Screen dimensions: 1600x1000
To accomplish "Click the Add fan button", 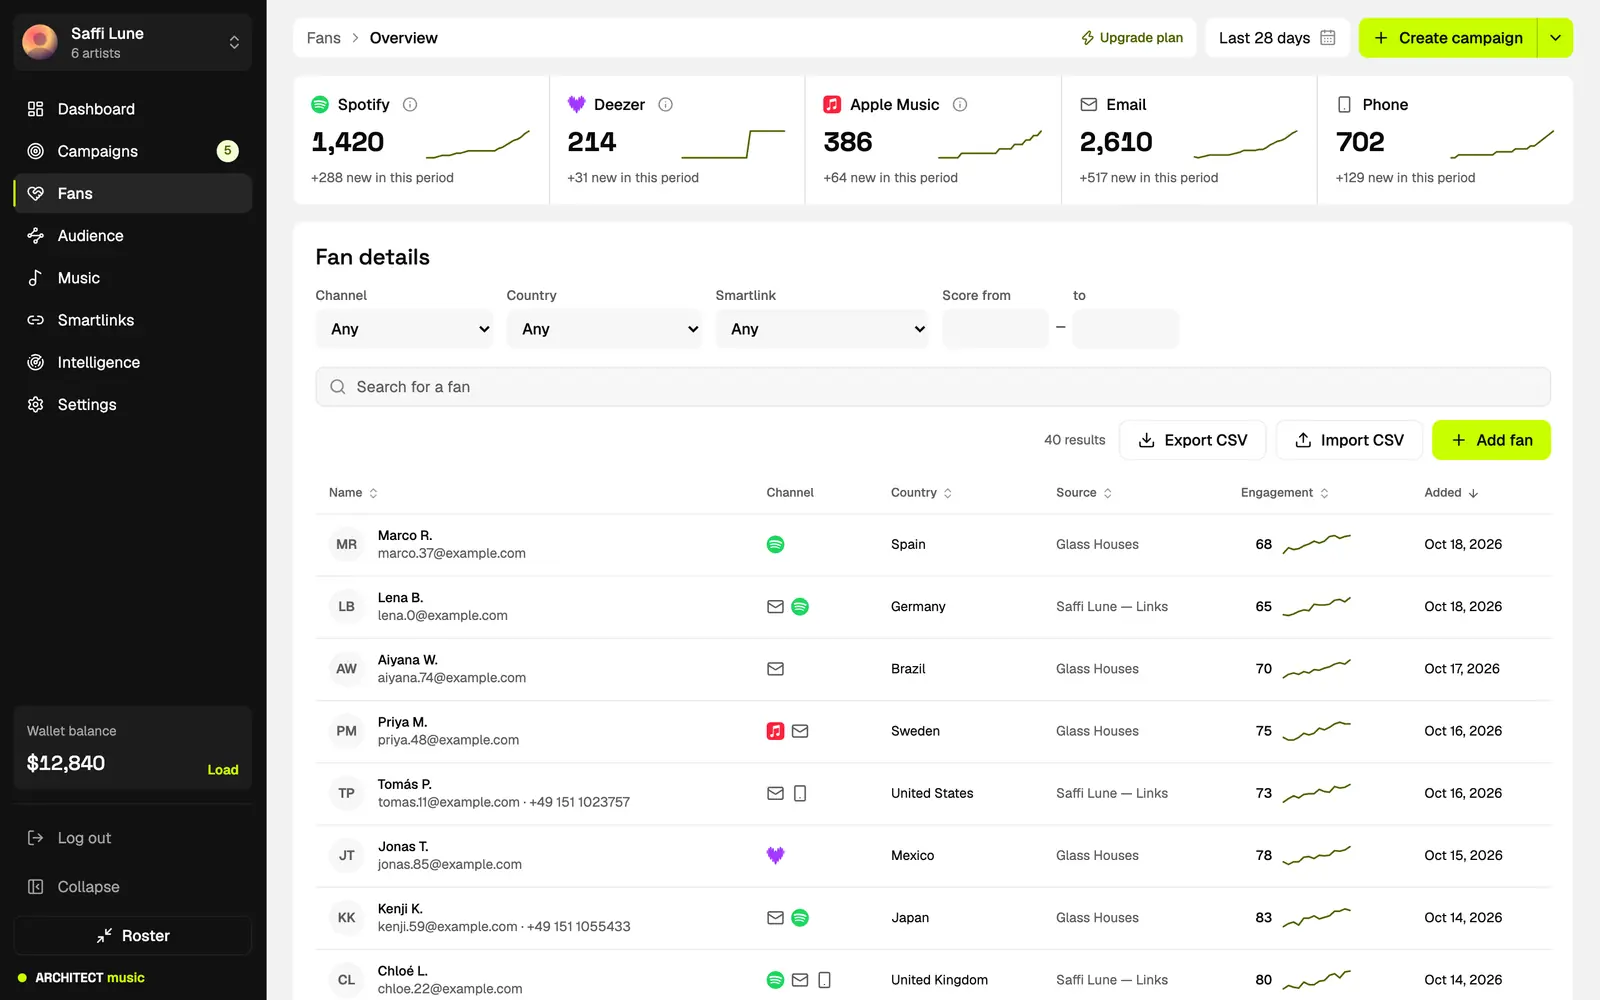I will click(x=1491, y=440).
